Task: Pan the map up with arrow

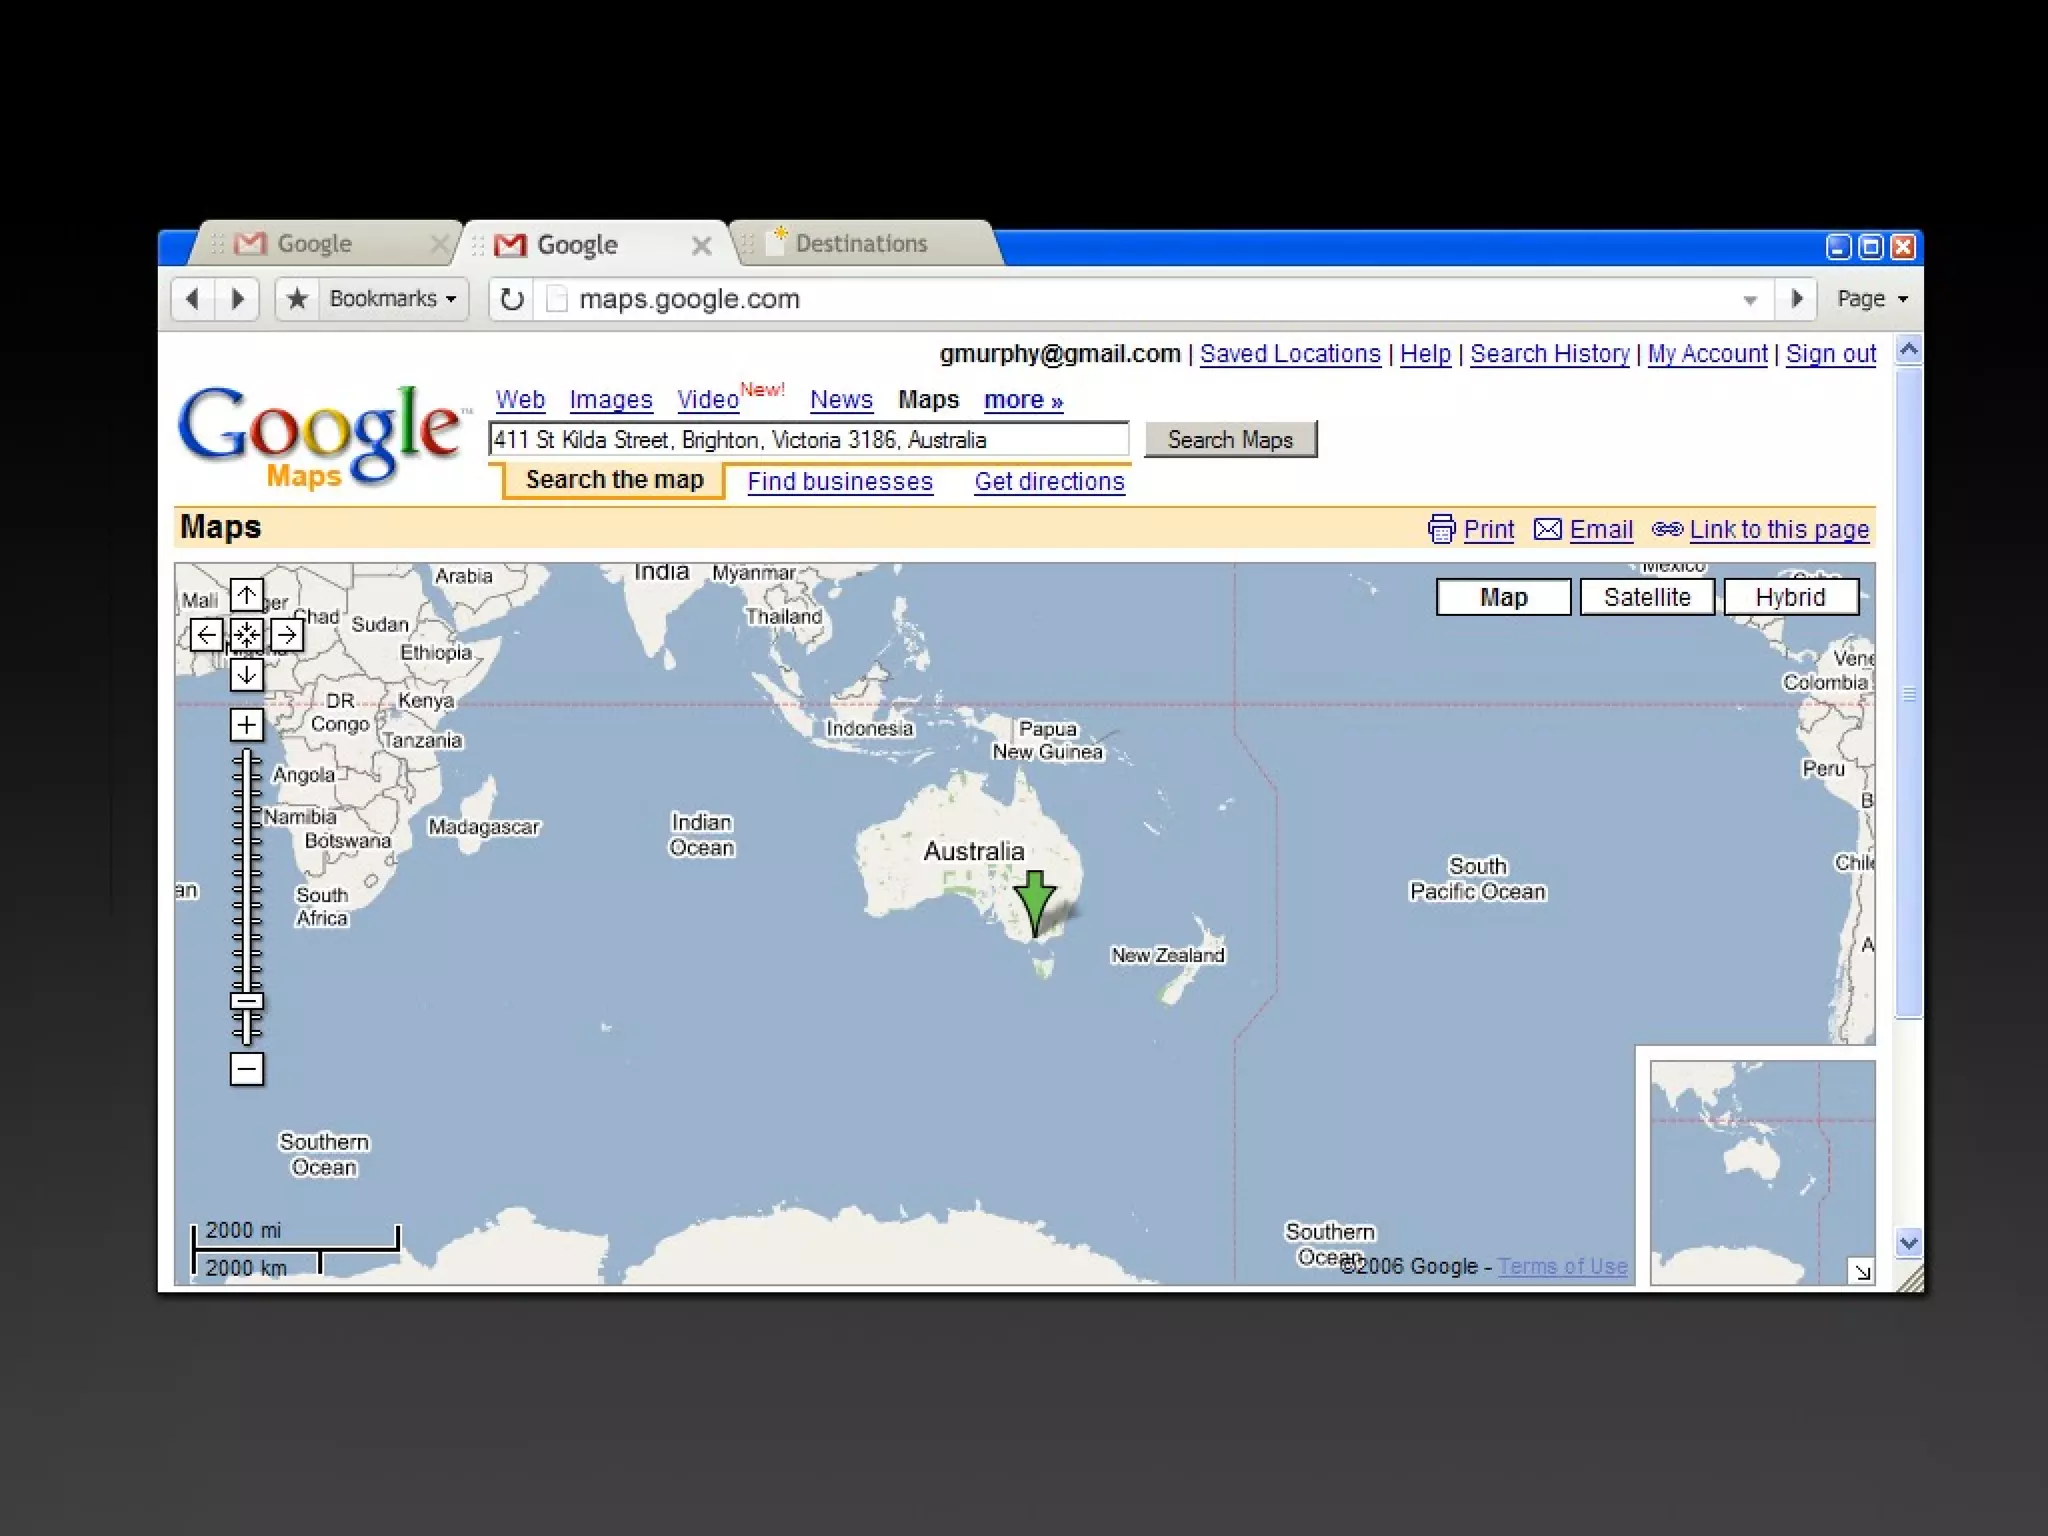Action: pyautogui.click(x=247, y=595)
